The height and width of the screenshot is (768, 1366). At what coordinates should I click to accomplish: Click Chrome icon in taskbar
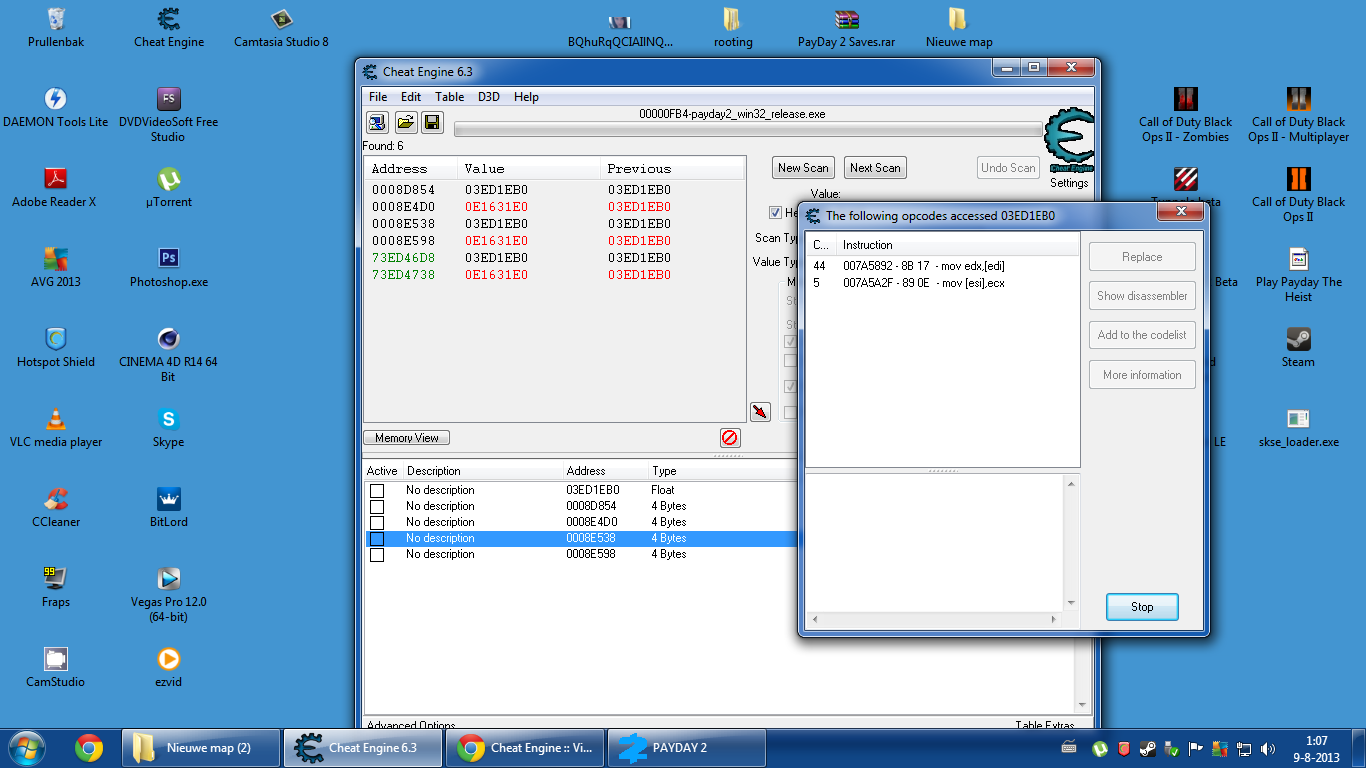[89, 748]
